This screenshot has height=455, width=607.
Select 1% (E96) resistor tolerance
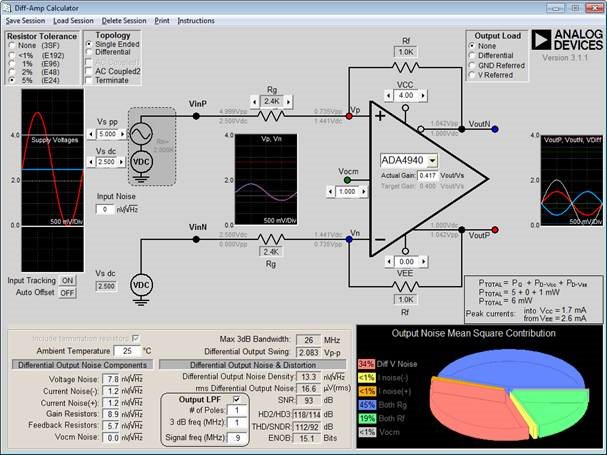pyautogui.click(x=12, y=64)
